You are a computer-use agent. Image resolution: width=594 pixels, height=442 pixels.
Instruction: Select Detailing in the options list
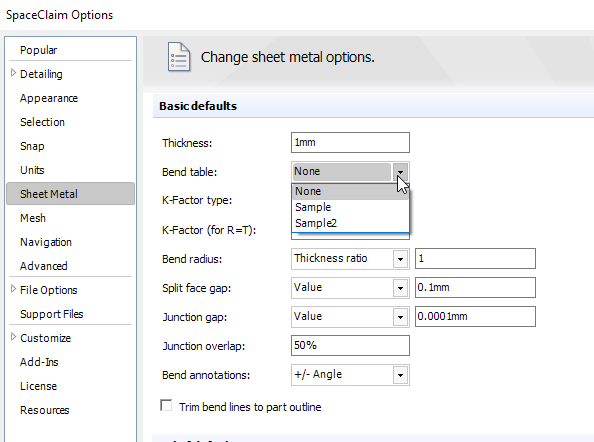(41, 74)
